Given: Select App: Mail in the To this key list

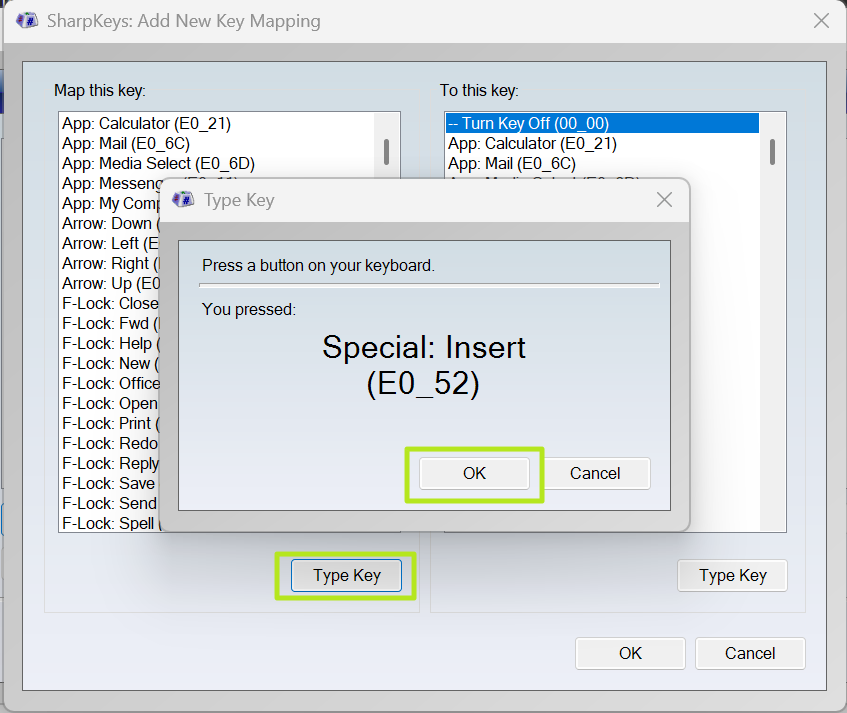Looking at the screenshot, I should [510, 163].
